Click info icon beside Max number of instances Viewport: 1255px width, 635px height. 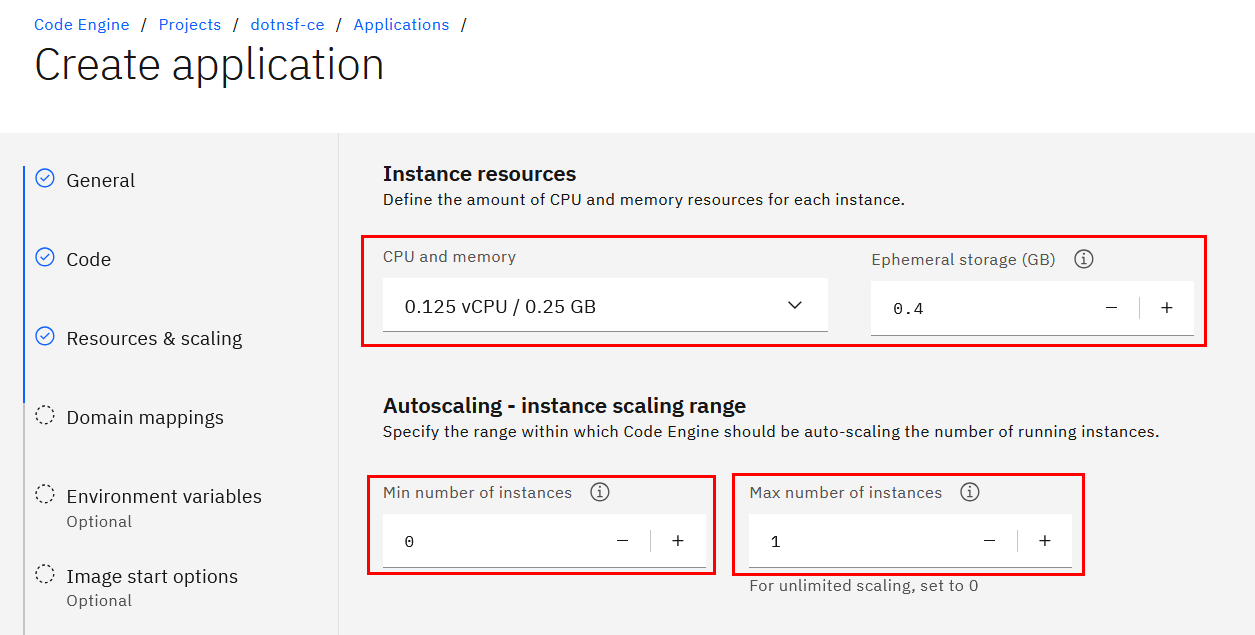pos(969,492)
